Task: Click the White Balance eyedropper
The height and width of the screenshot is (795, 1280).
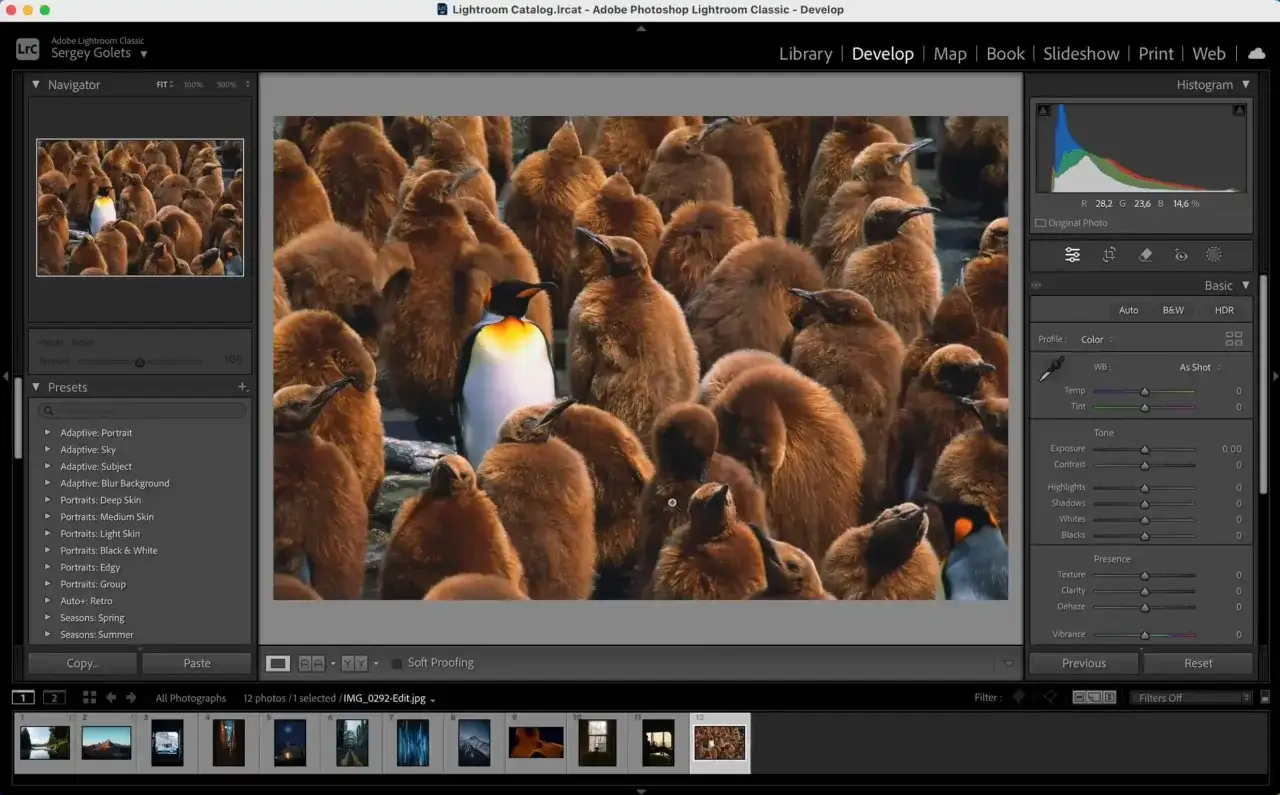Action: pyautogui.click(x=1050, y=368)
